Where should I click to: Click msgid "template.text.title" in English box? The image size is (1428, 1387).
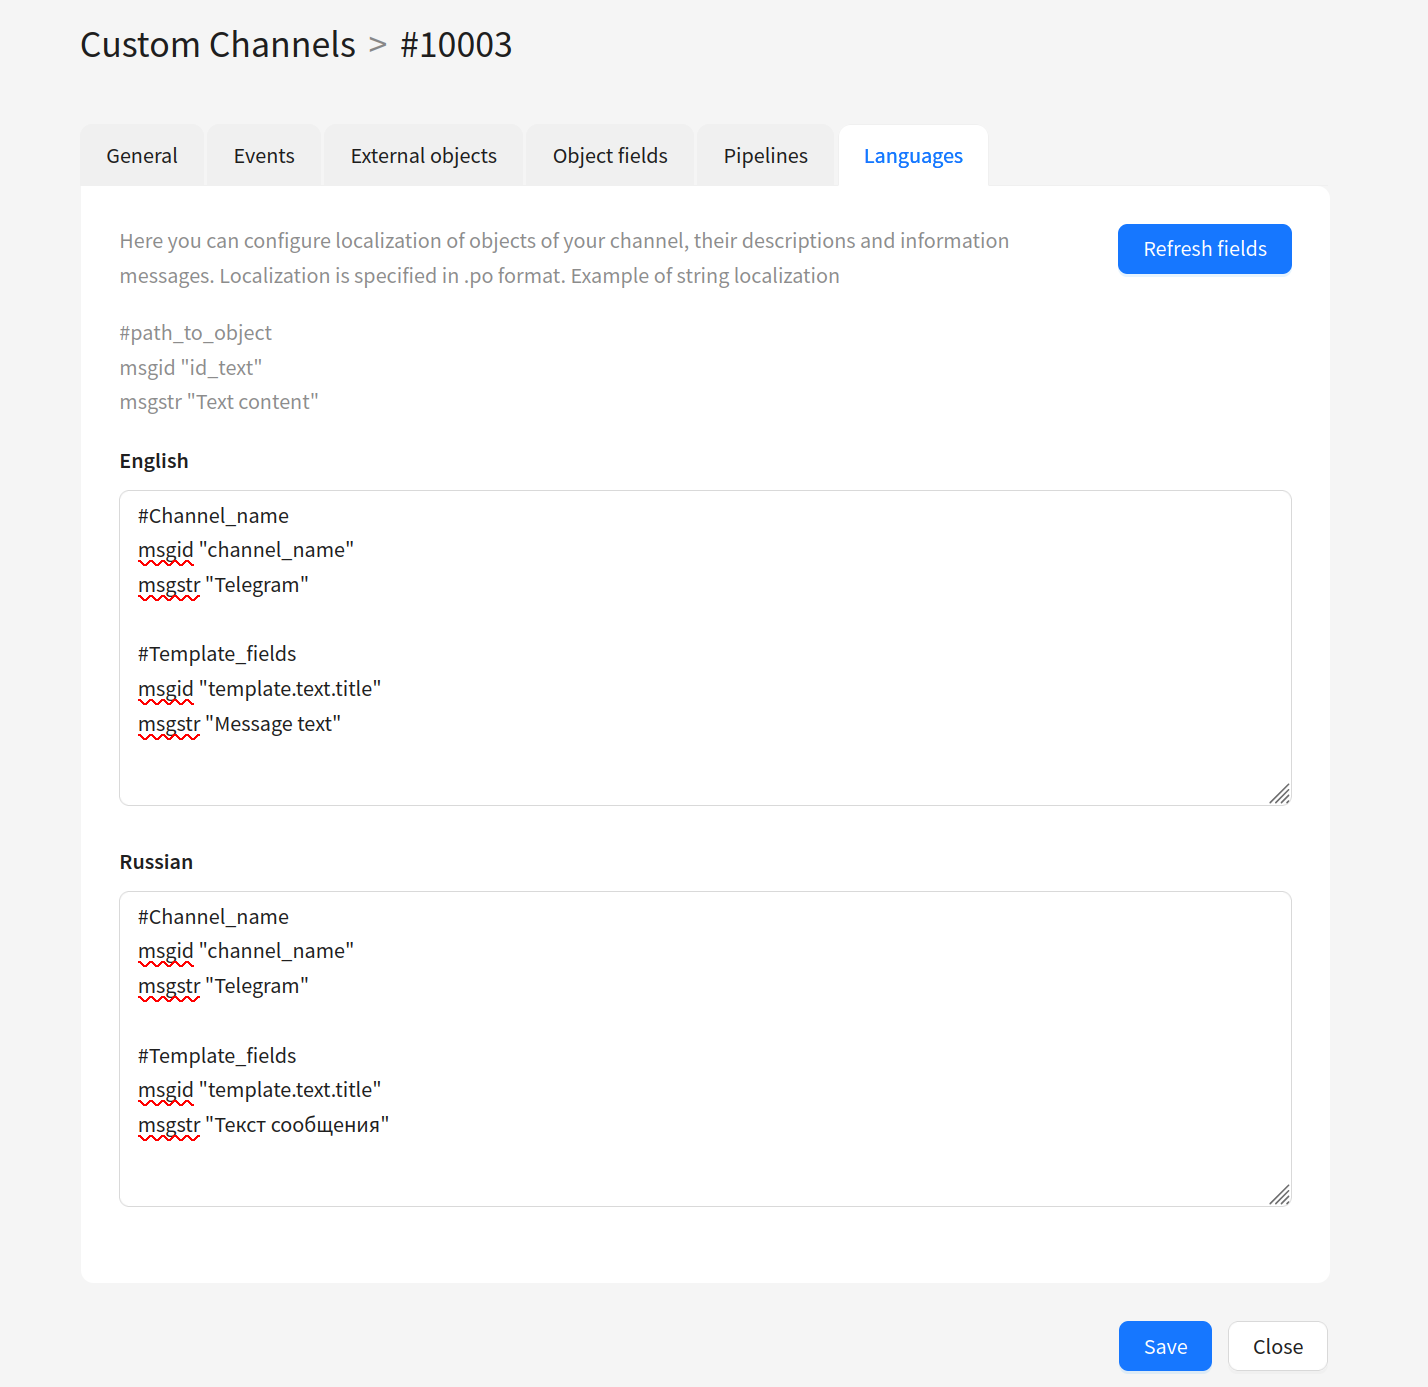(x=260, y=689)
